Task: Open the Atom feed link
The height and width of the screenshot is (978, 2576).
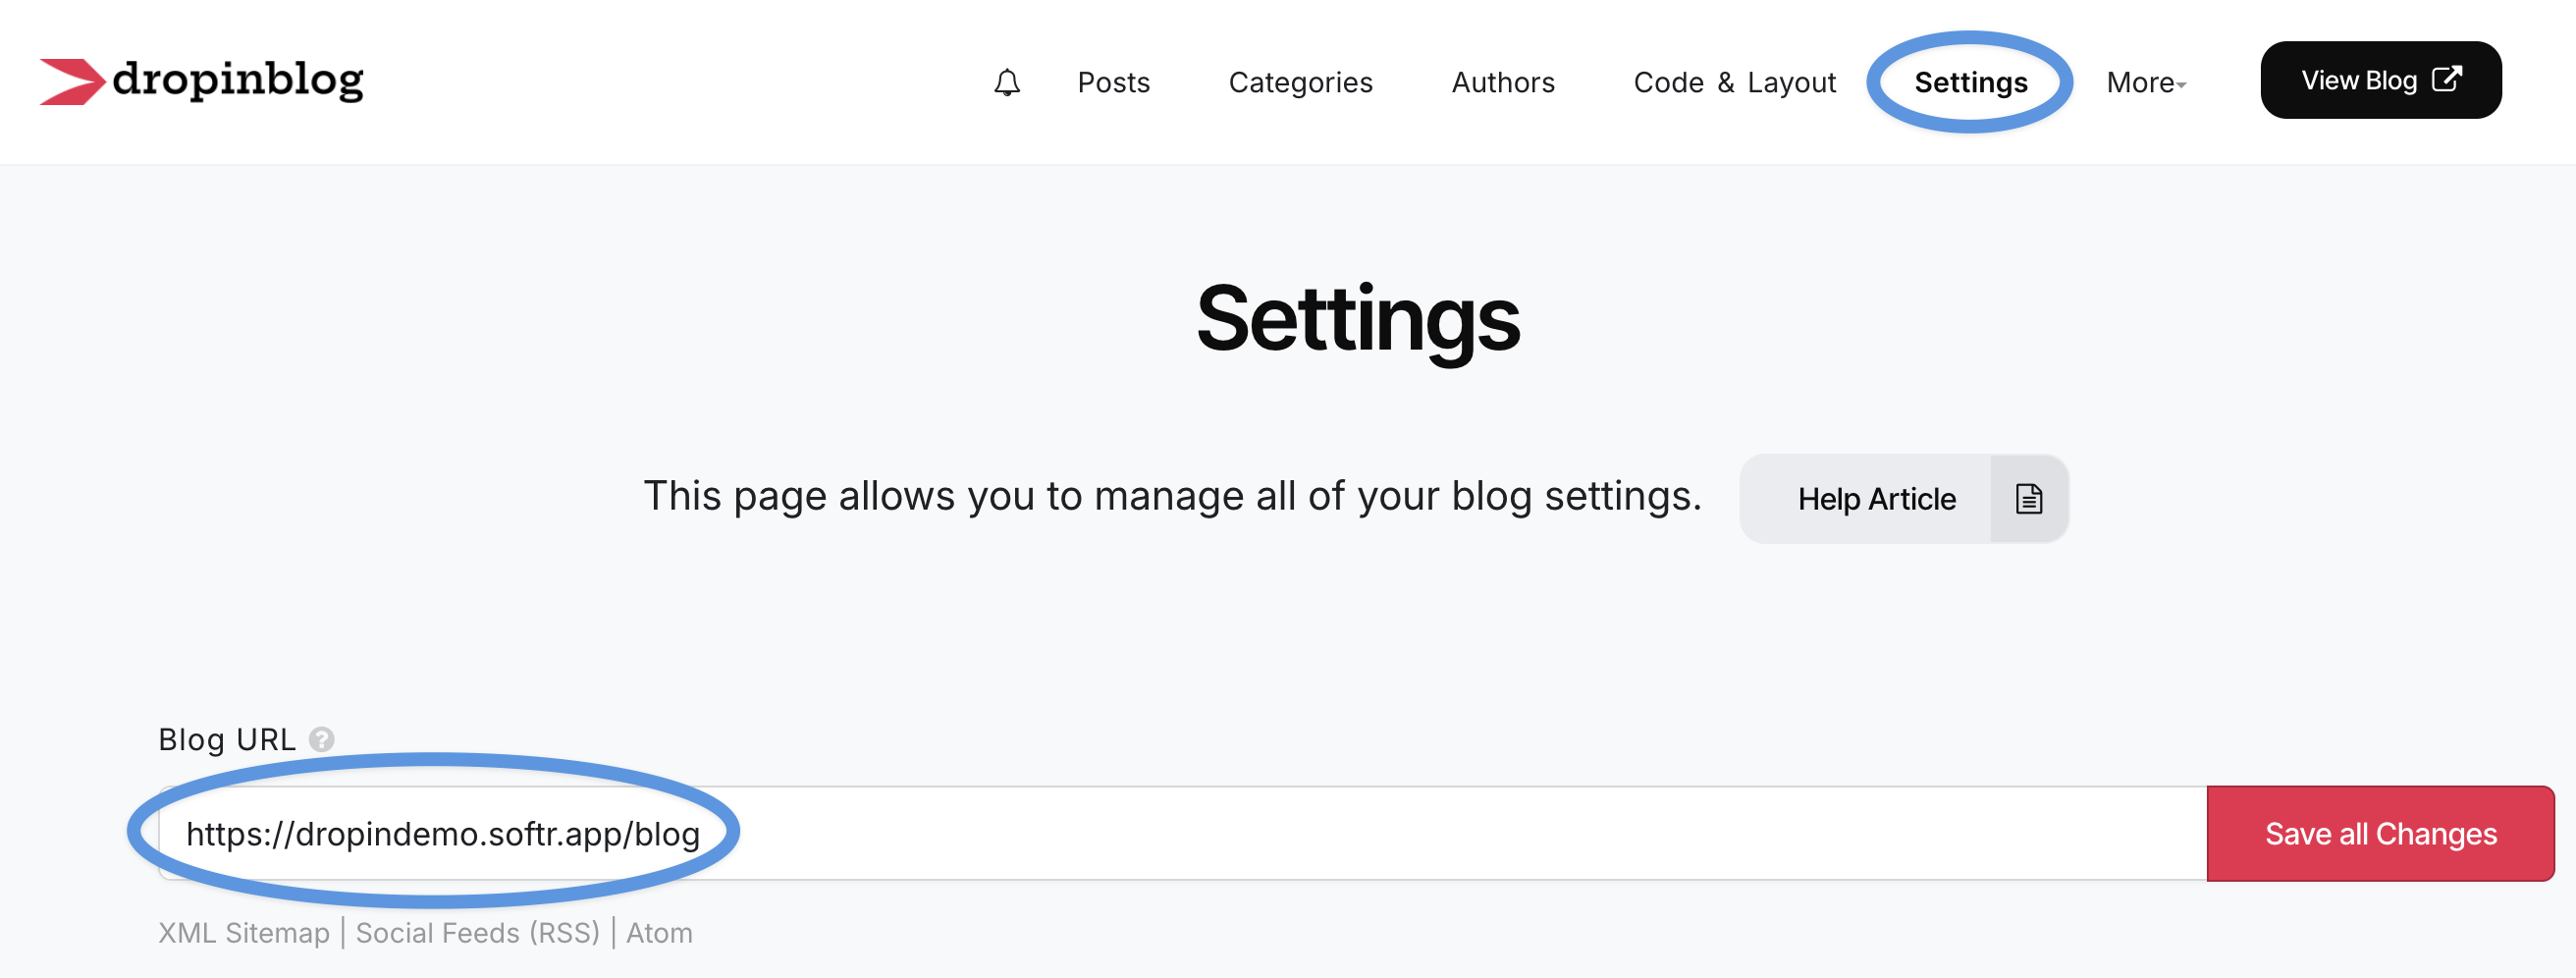Action: point(659,932)
